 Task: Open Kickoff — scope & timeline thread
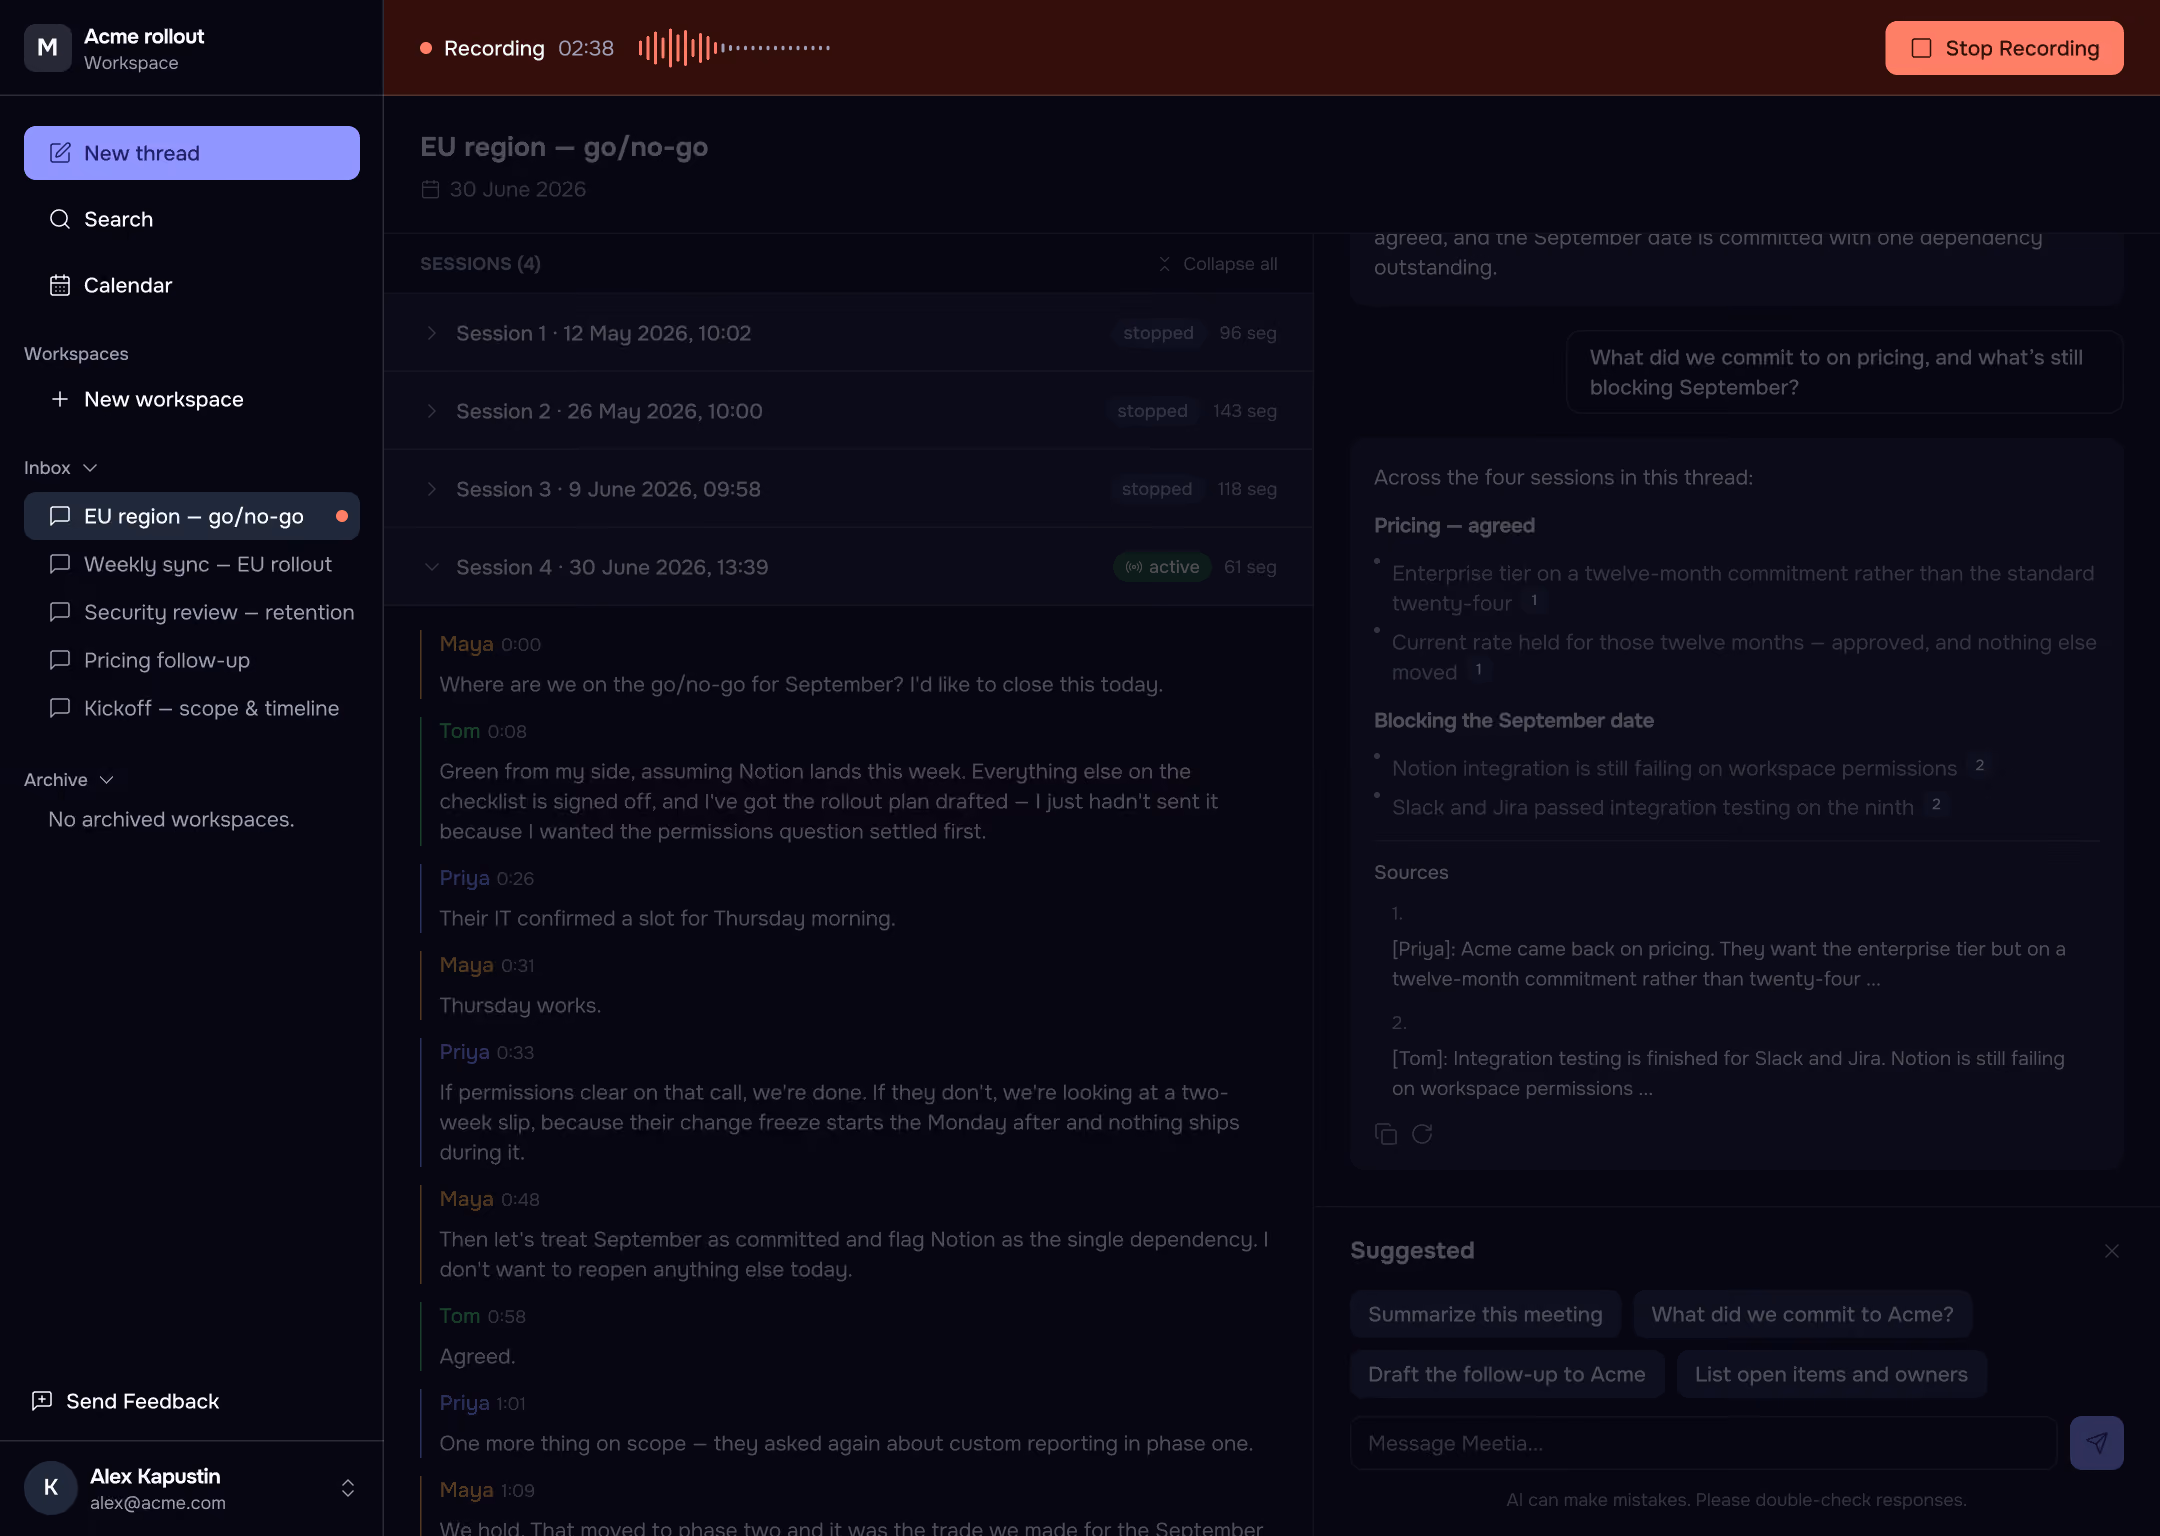click(x=192, y=708)
